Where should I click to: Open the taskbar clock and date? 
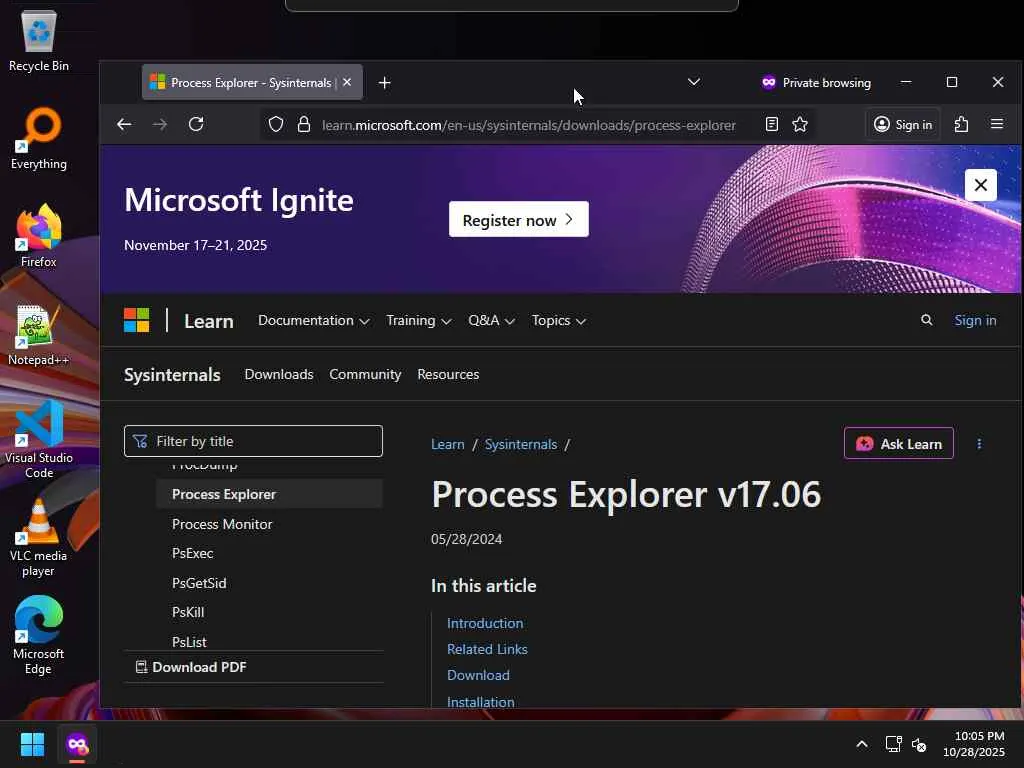click(974, 744)
